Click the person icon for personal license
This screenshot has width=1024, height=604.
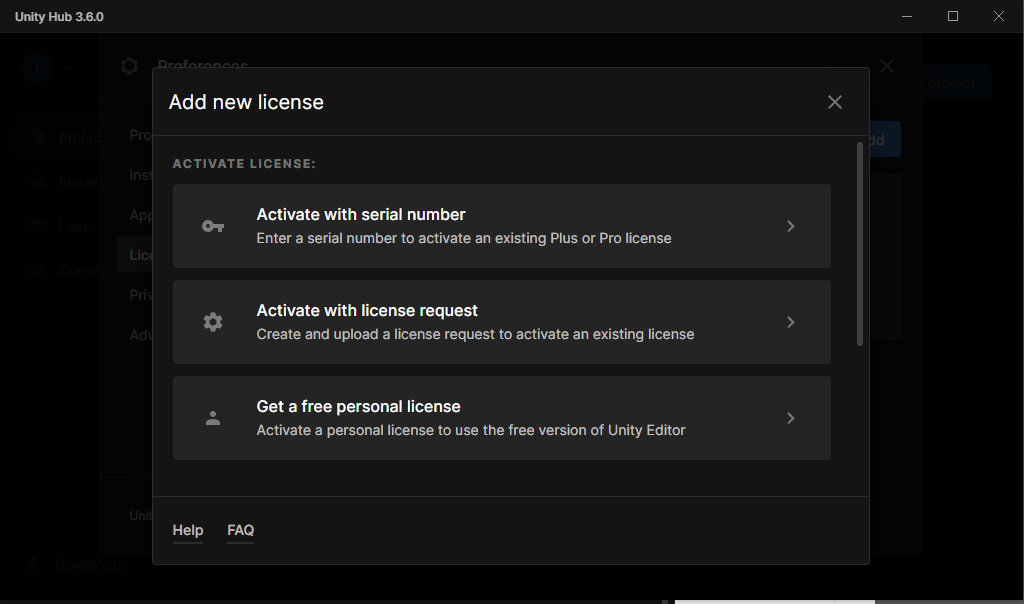pyautogui.click(x=213, y=418)
